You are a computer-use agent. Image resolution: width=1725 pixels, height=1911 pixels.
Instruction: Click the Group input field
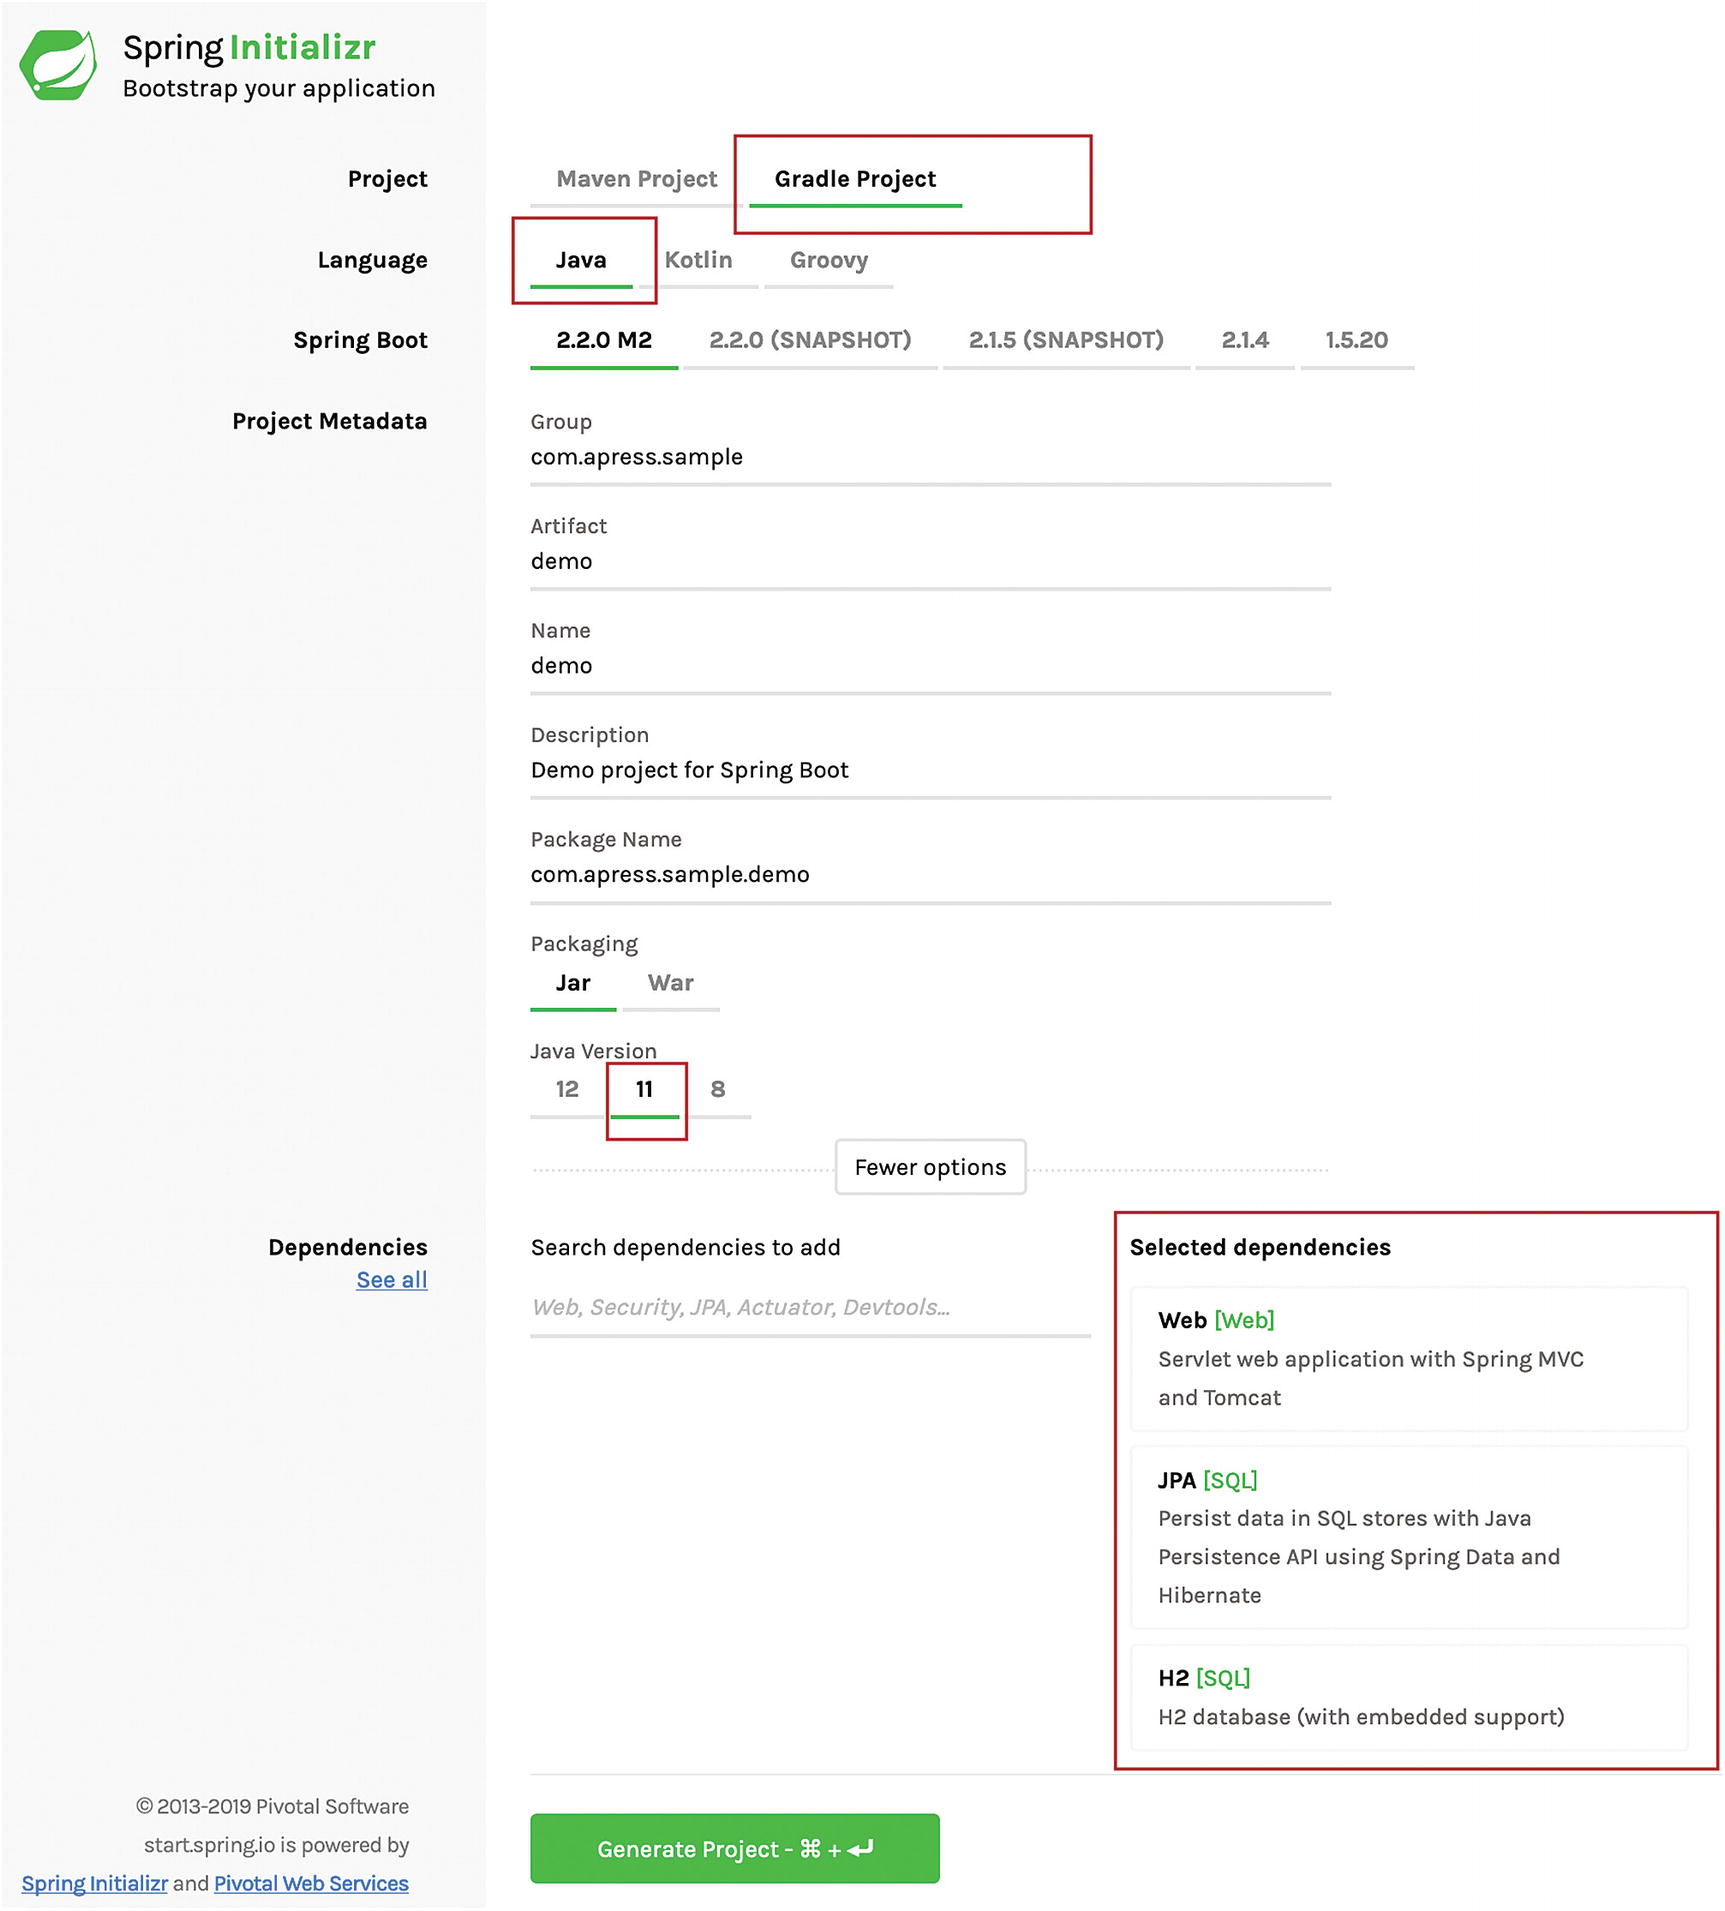tap(930, 457)
